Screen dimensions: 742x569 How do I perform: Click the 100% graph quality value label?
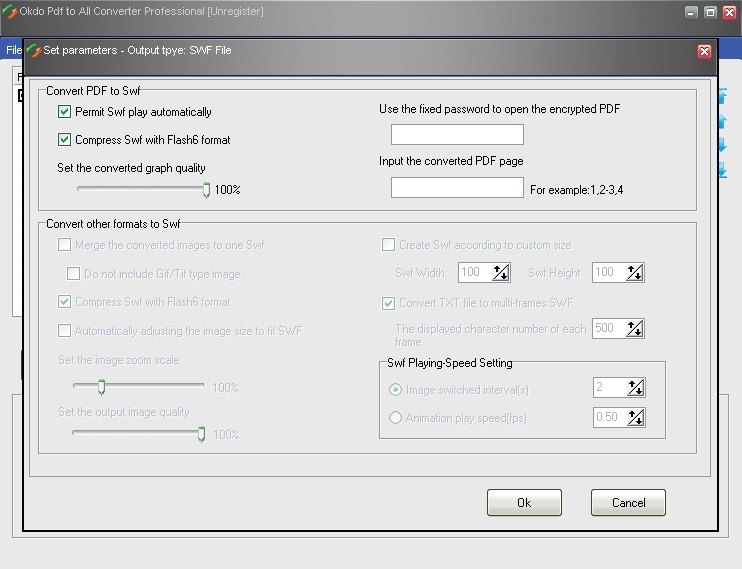point(228,190)
